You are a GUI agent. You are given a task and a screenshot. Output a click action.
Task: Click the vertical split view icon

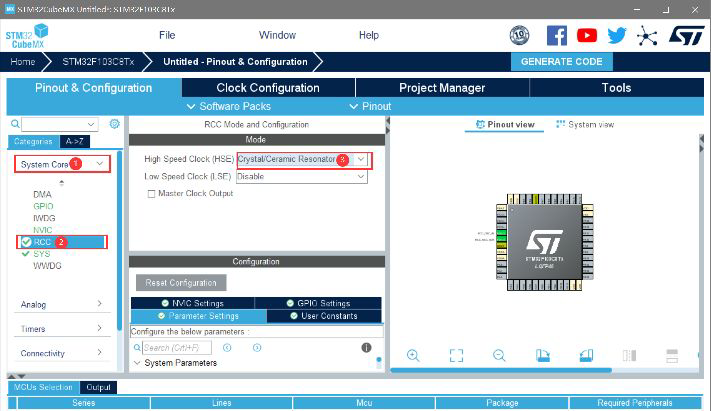tap(629, 355)
